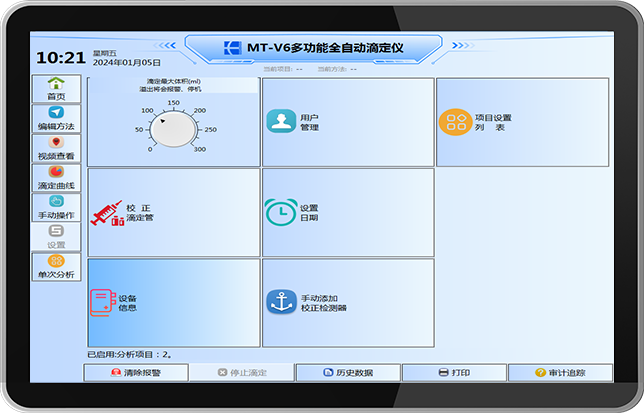
Task: Click the 打印 print button
Action: [x=454, y=372]
